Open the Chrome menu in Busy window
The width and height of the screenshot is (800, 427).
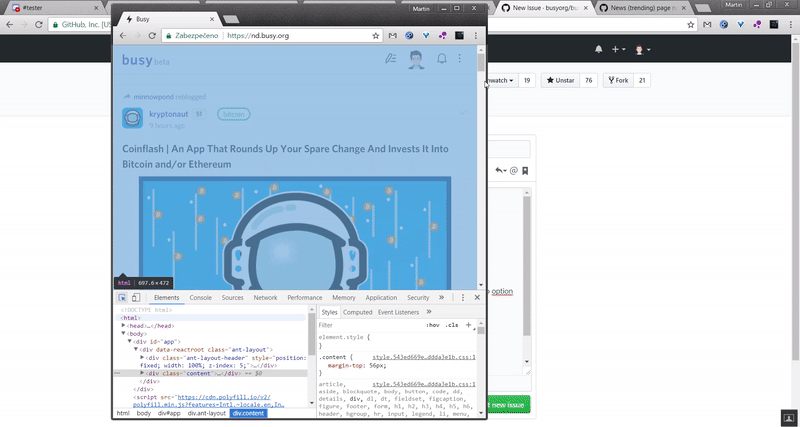click(x=476, y=36)
